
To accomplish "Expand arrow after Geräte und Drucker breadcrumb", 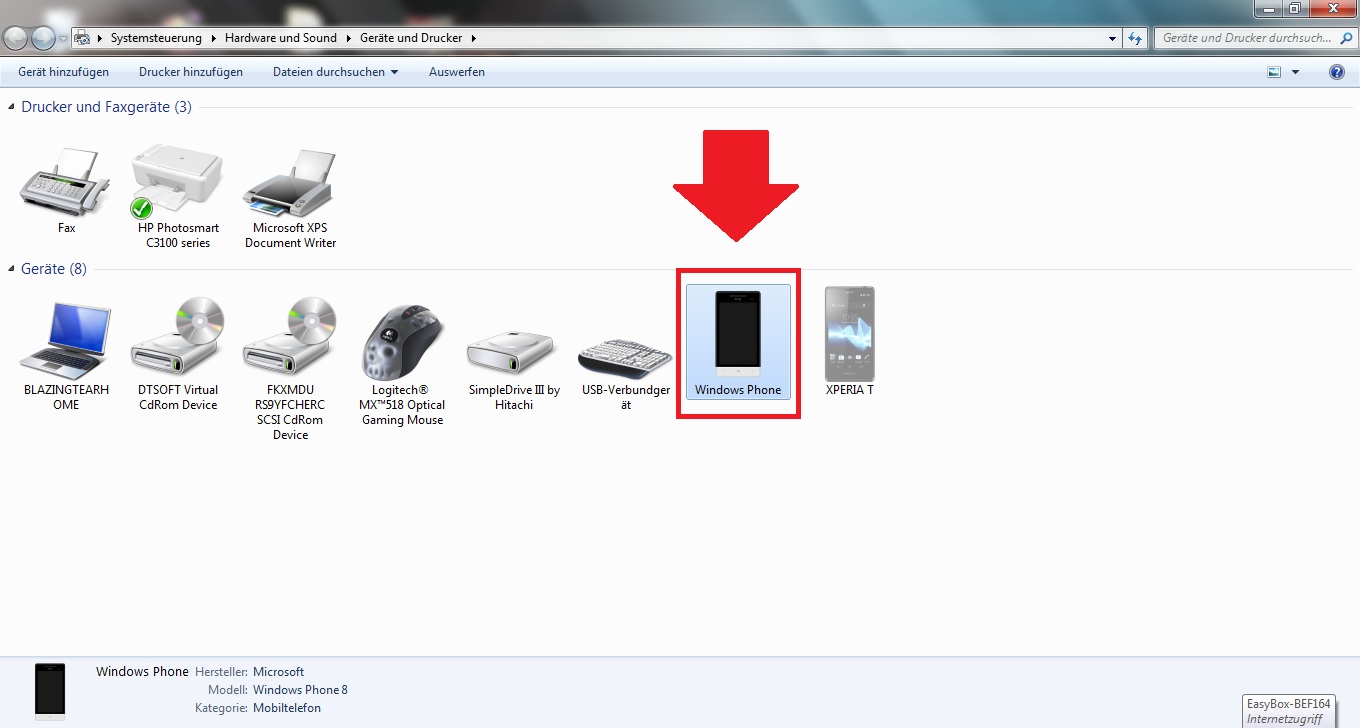I will click(x=473, y=38).
